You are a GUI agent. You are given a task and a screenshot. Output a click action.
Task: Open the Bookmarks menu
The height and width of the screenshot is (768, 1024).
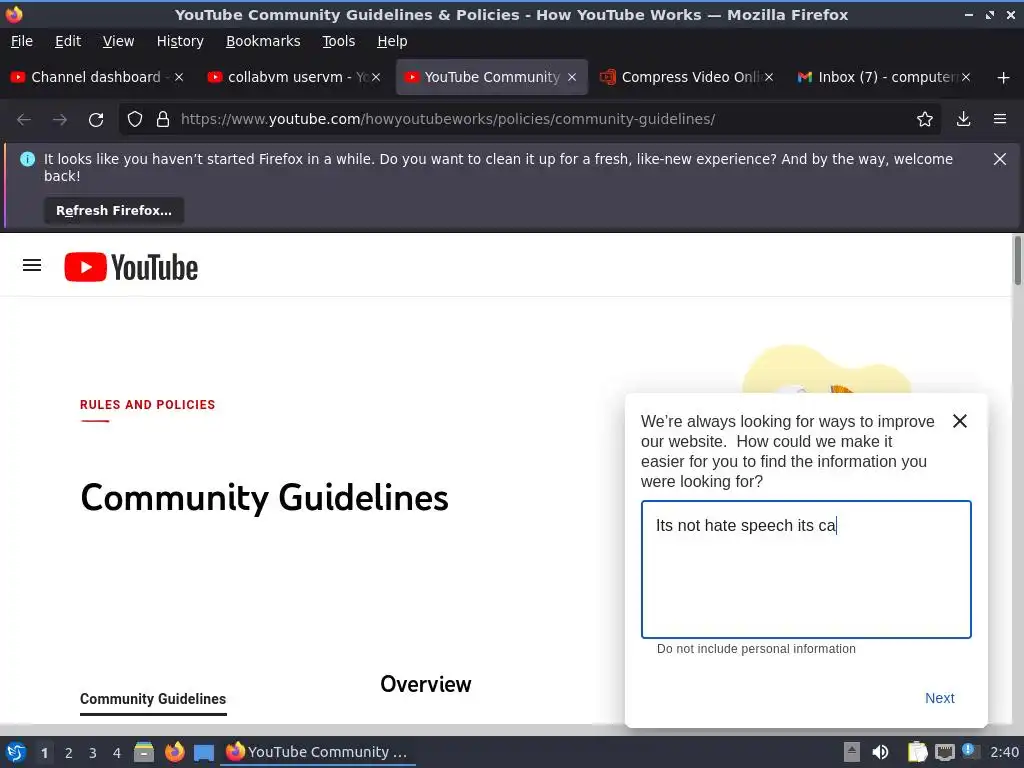click(263, 41)
